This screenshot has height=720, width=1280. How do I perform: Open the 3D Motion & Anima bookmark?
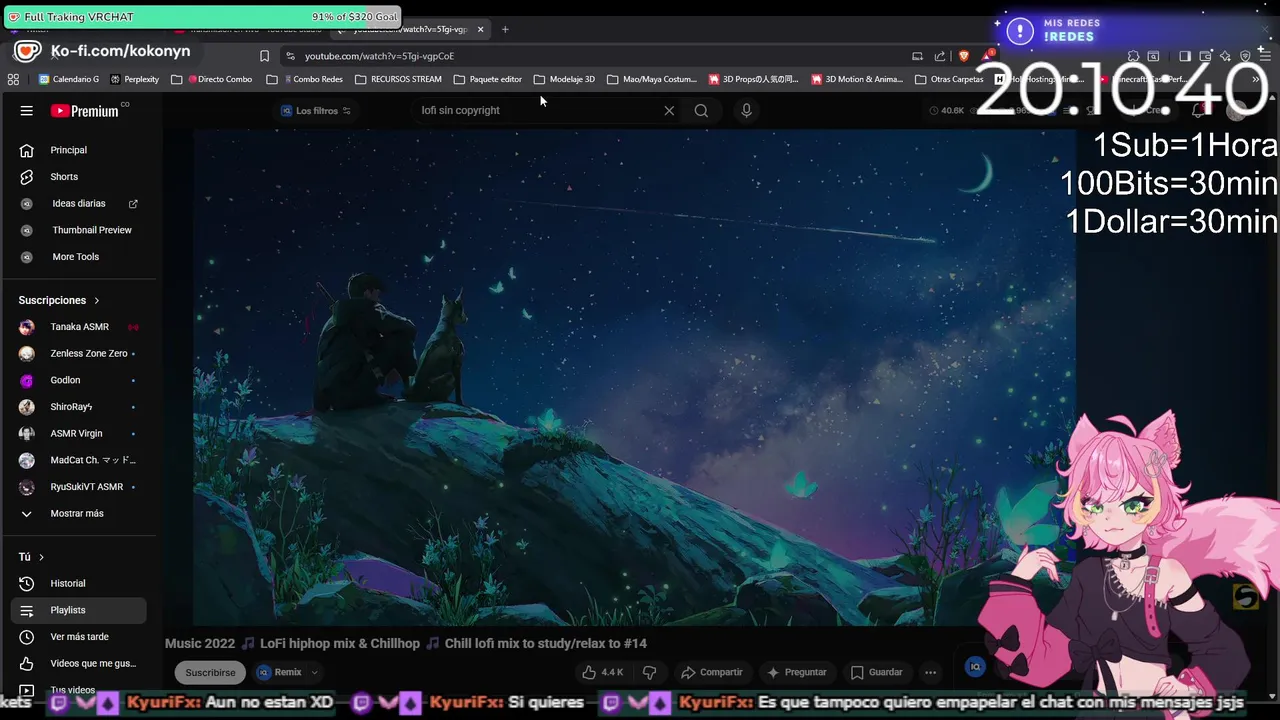pyautogui.click(x=857, y=79)
